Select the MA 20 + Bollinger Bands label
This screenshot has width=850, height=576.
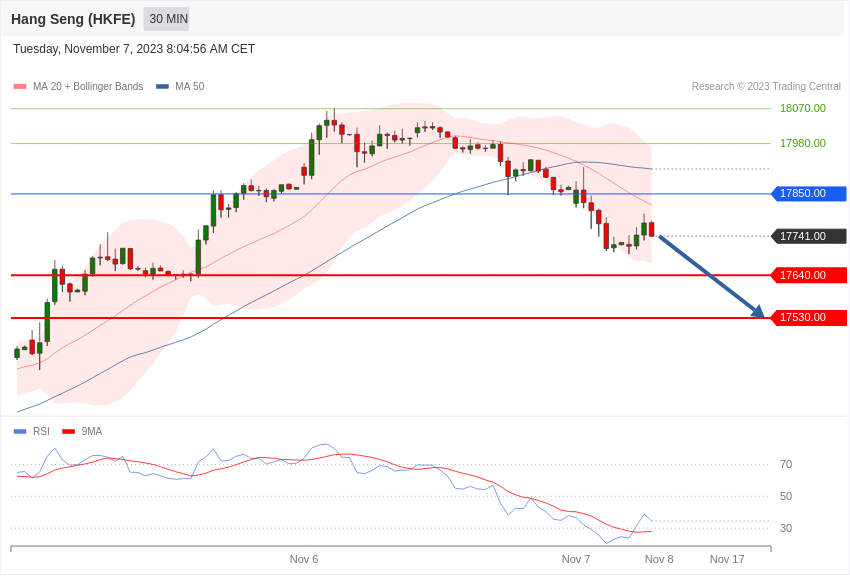(x=88, y=87)
